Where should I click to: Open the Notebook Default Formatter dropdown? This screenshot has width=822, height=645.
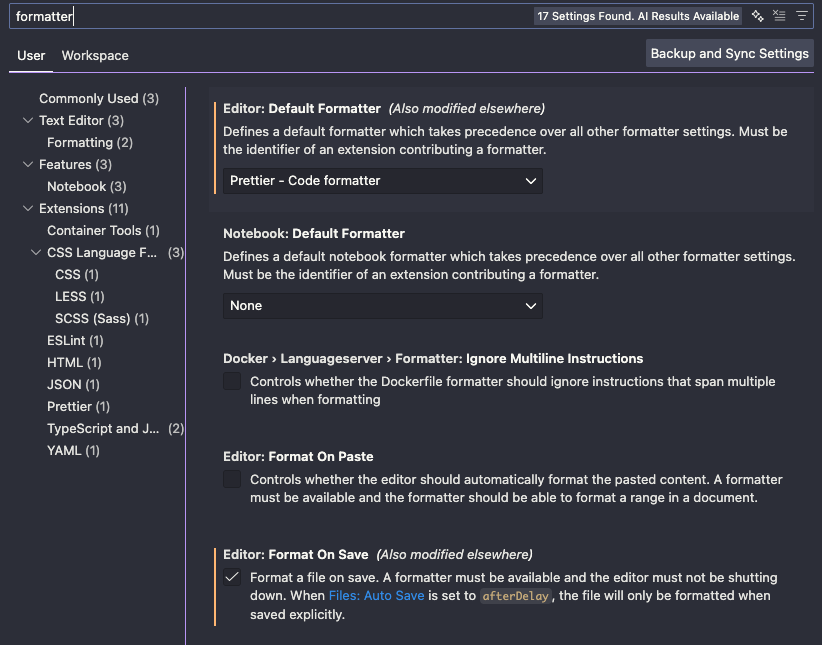point(382,306)
